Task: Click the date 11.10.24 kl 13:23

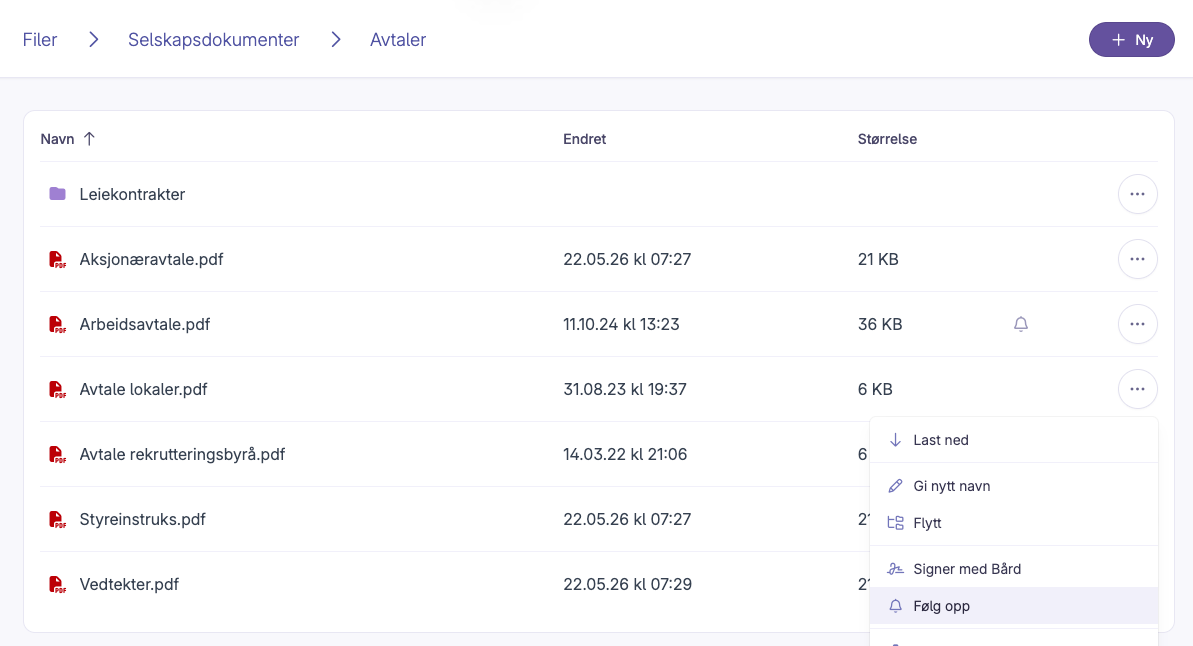Action: (x=621, y=324)
